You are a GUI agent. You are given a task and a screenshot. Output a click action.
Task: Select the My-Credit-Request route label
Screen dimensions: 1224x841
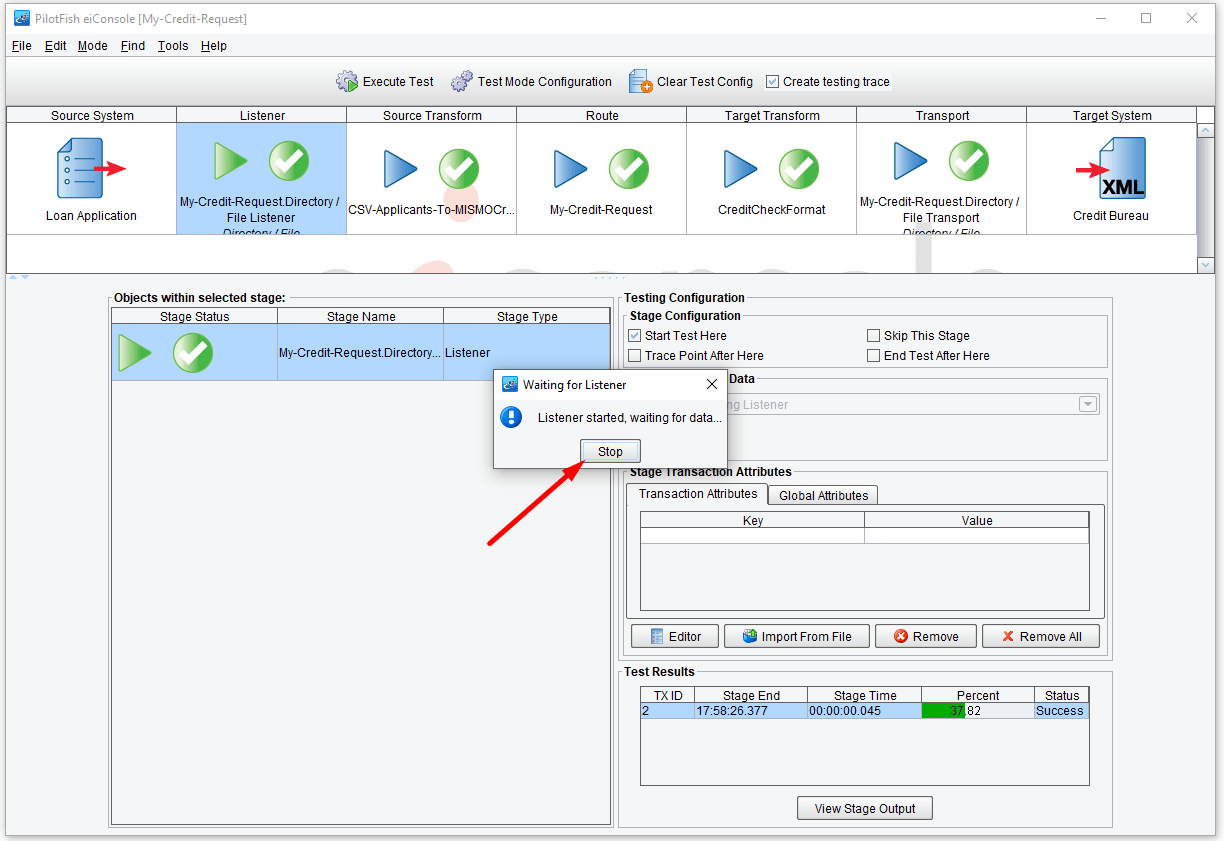[601, 210]
